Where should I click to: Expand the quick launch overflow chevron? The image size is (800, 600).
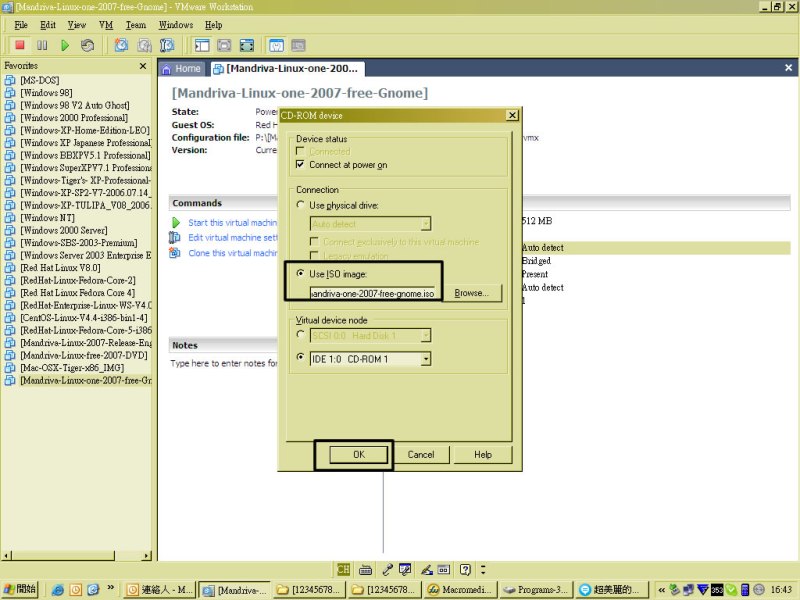[110, 588]
